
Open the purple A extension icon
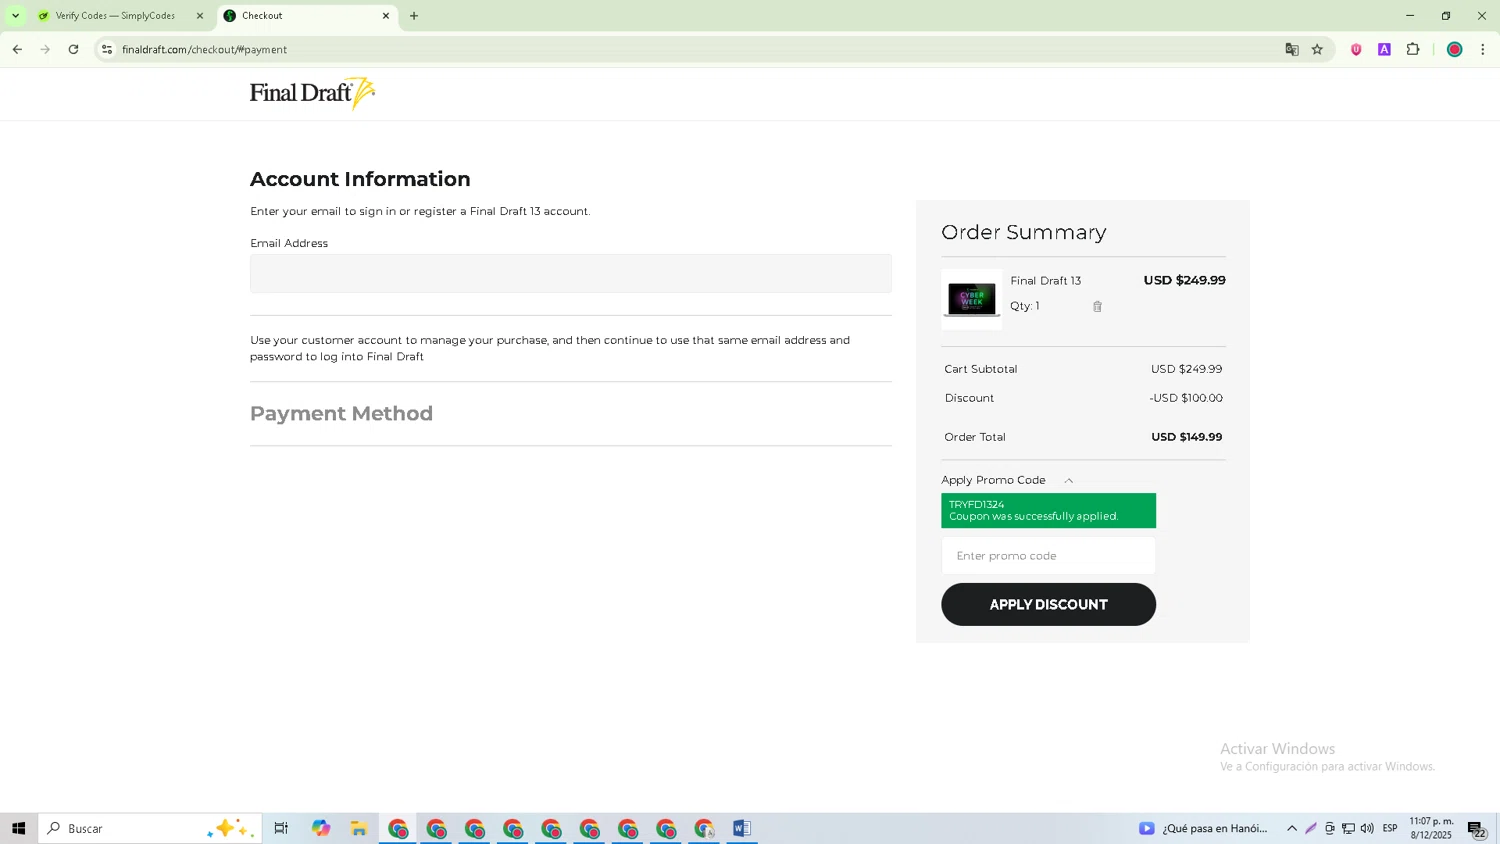pos(1385,49)
